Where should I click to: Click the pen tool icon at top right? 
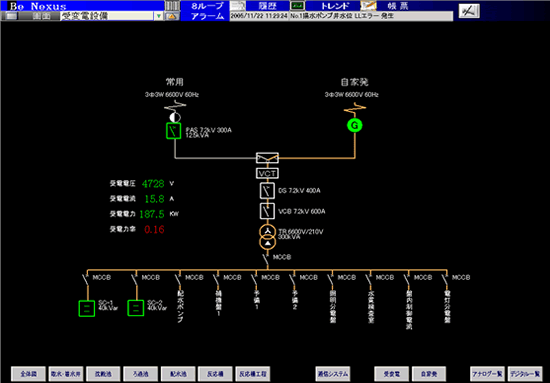click(x=469, y=12)
